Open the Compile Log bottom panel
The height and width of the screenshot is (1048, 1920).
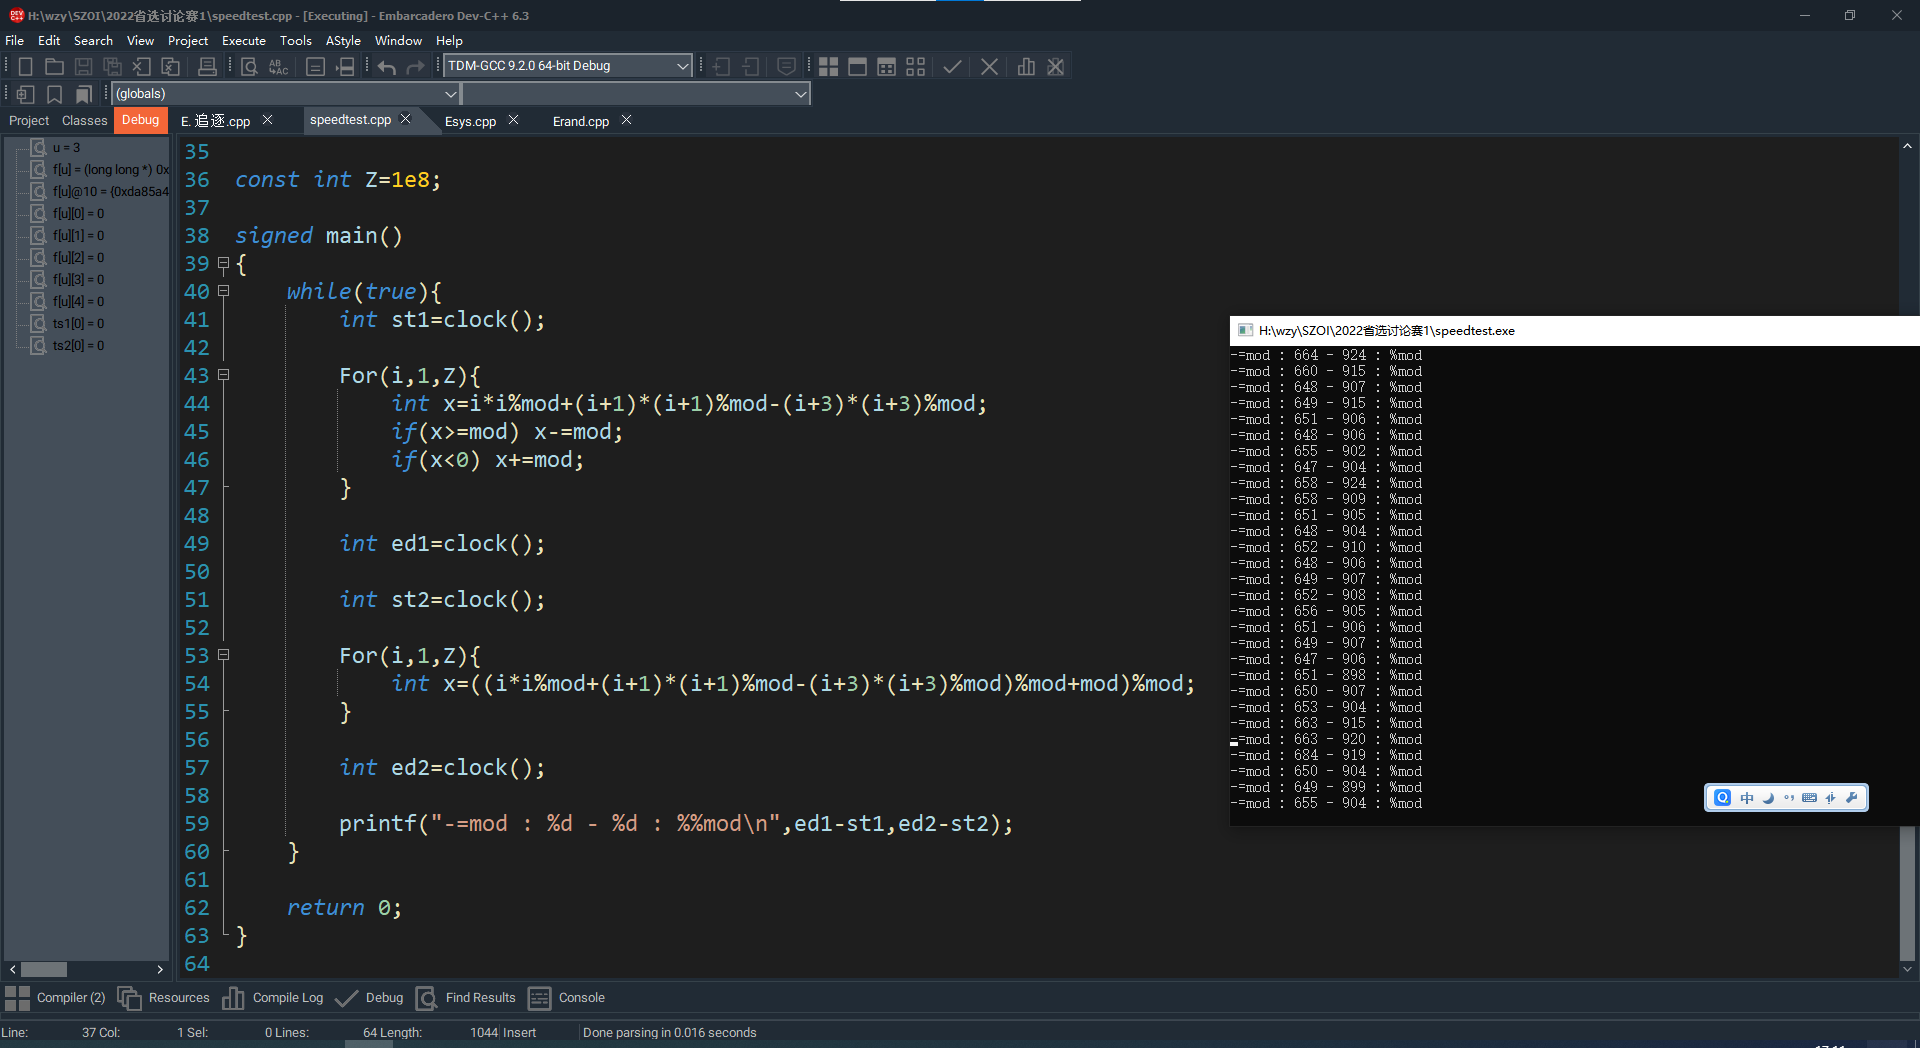pos(273,998)
